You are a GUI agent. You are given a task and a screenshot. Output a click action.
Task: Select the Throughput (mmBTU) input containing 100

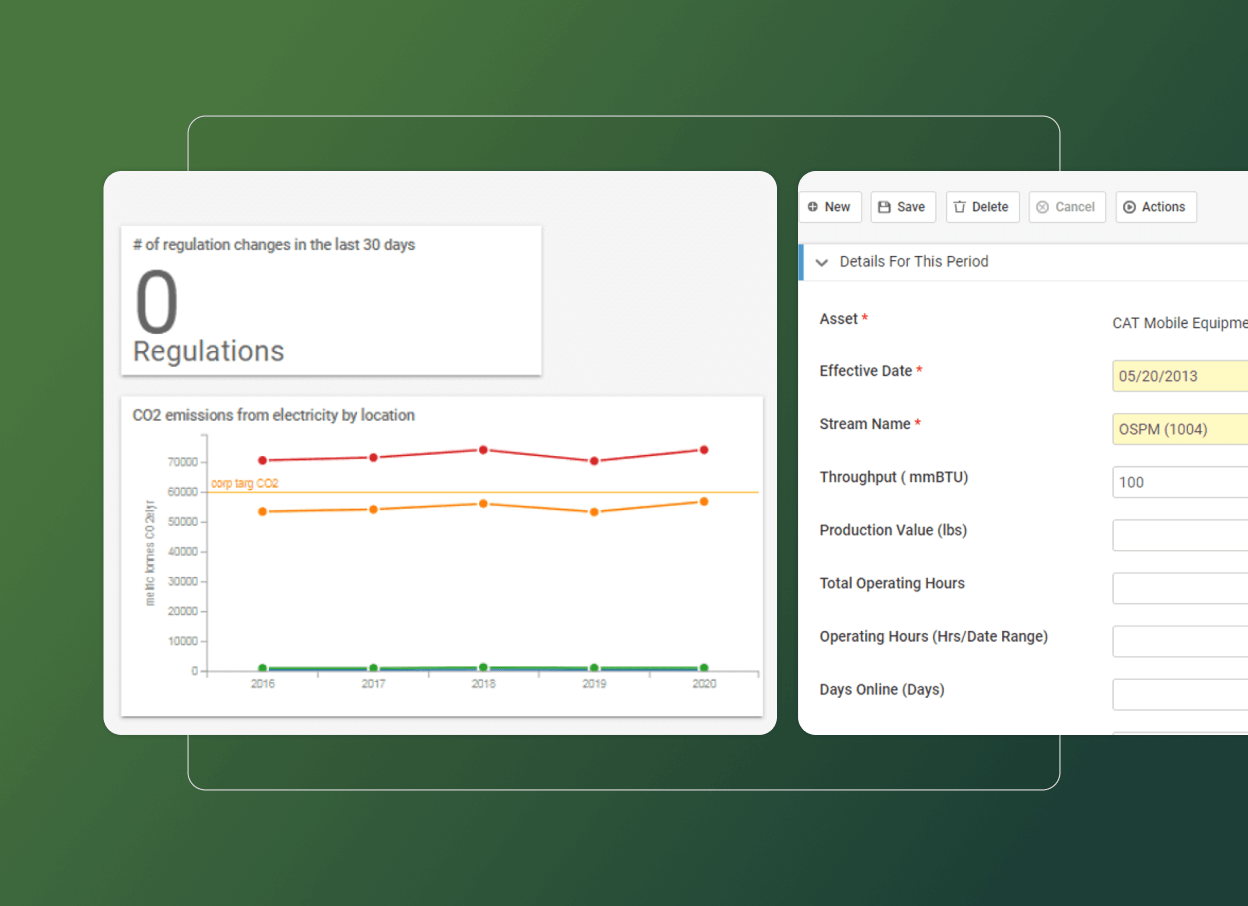click(x=1180, y=481)
